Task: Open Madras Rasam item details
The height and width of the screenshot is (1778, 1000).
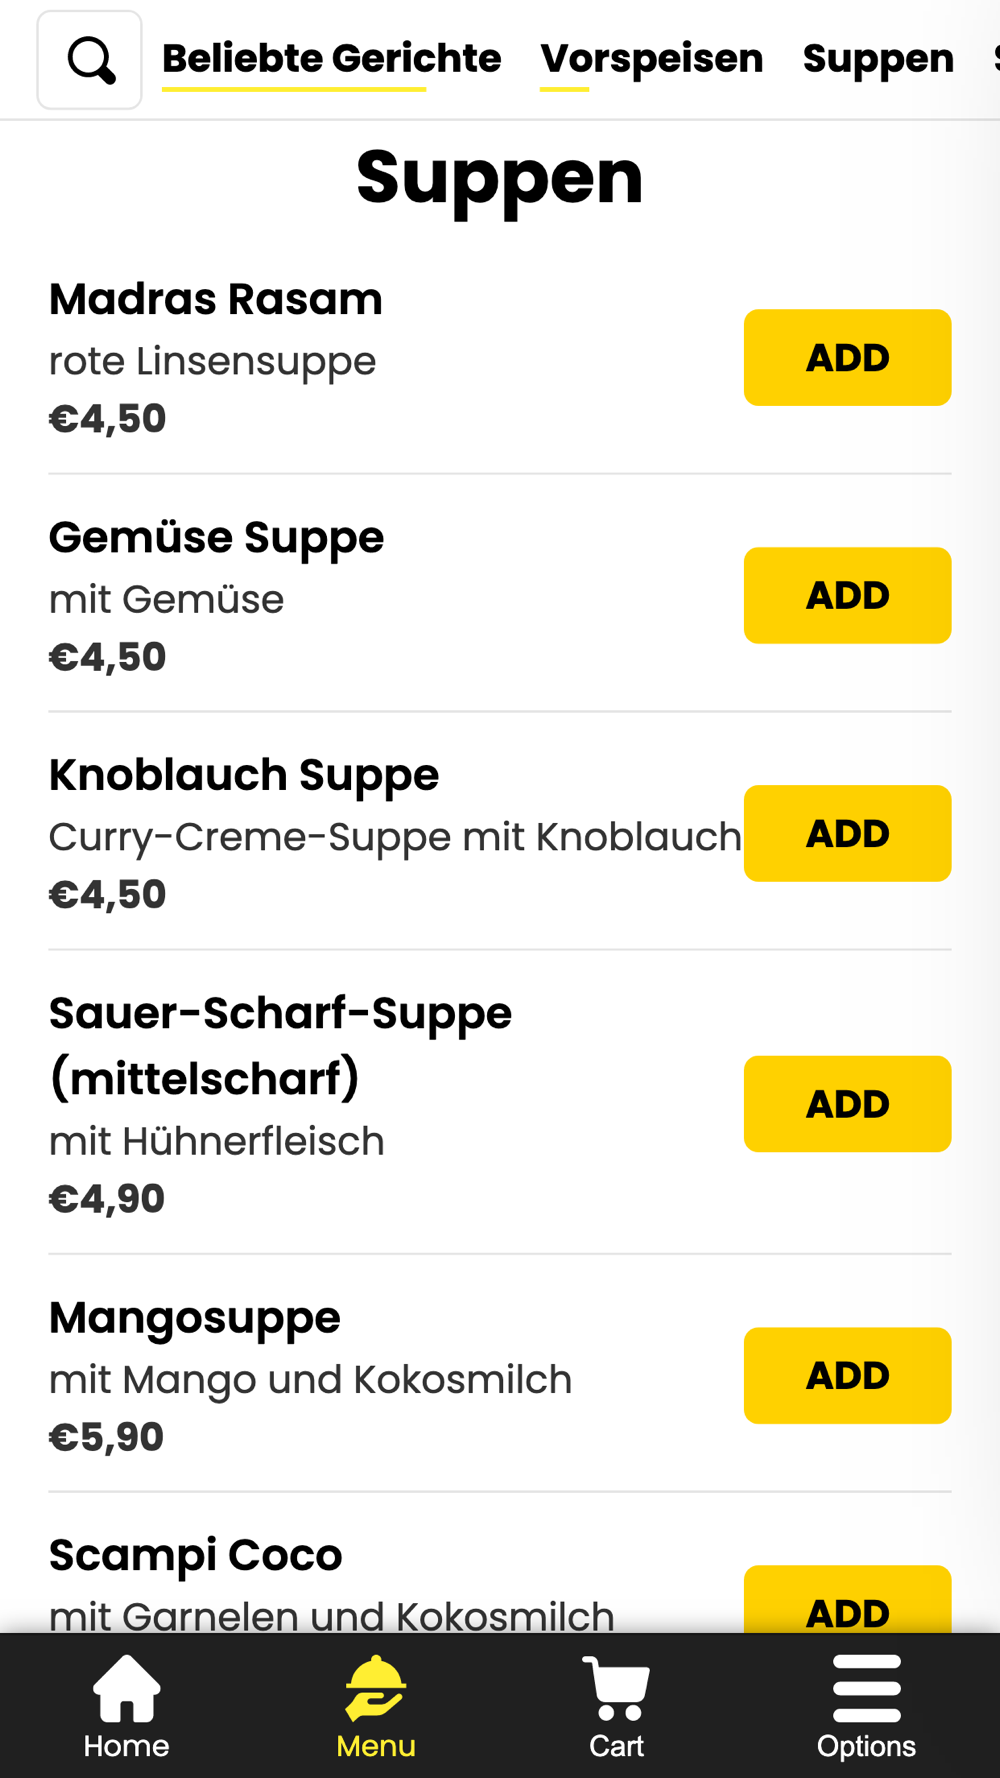Action: 216,300
